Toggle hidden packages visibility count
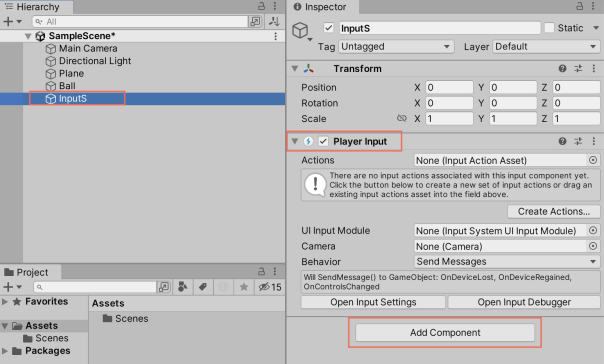 [x=270, y=287]
